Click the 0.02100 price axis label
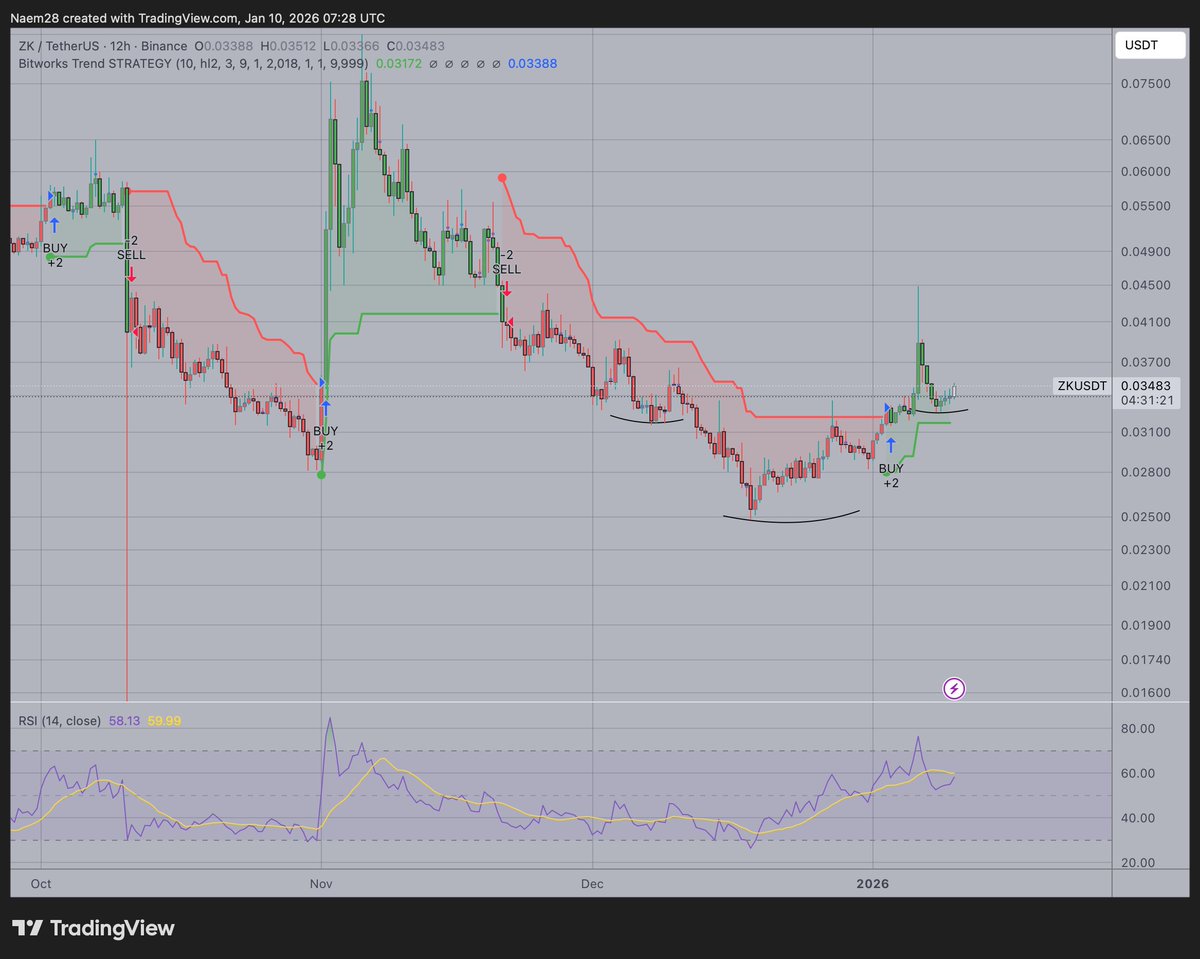 (x=1147, y=586)
